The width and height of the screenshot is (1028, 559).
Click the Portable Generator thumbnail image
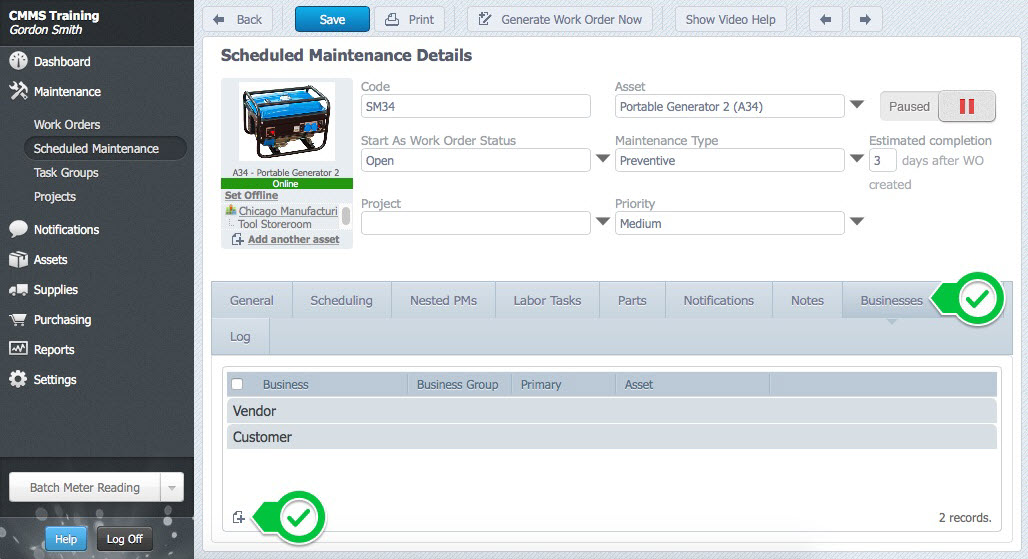point(287,121)
